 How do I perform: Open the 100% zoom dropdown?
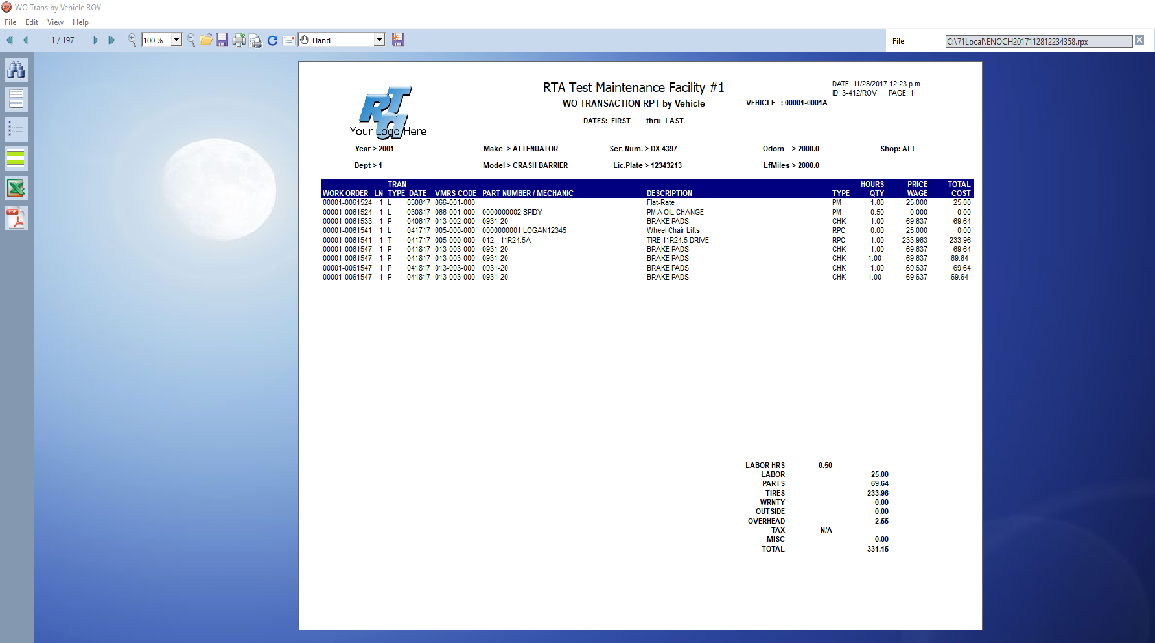pos(177,40)
